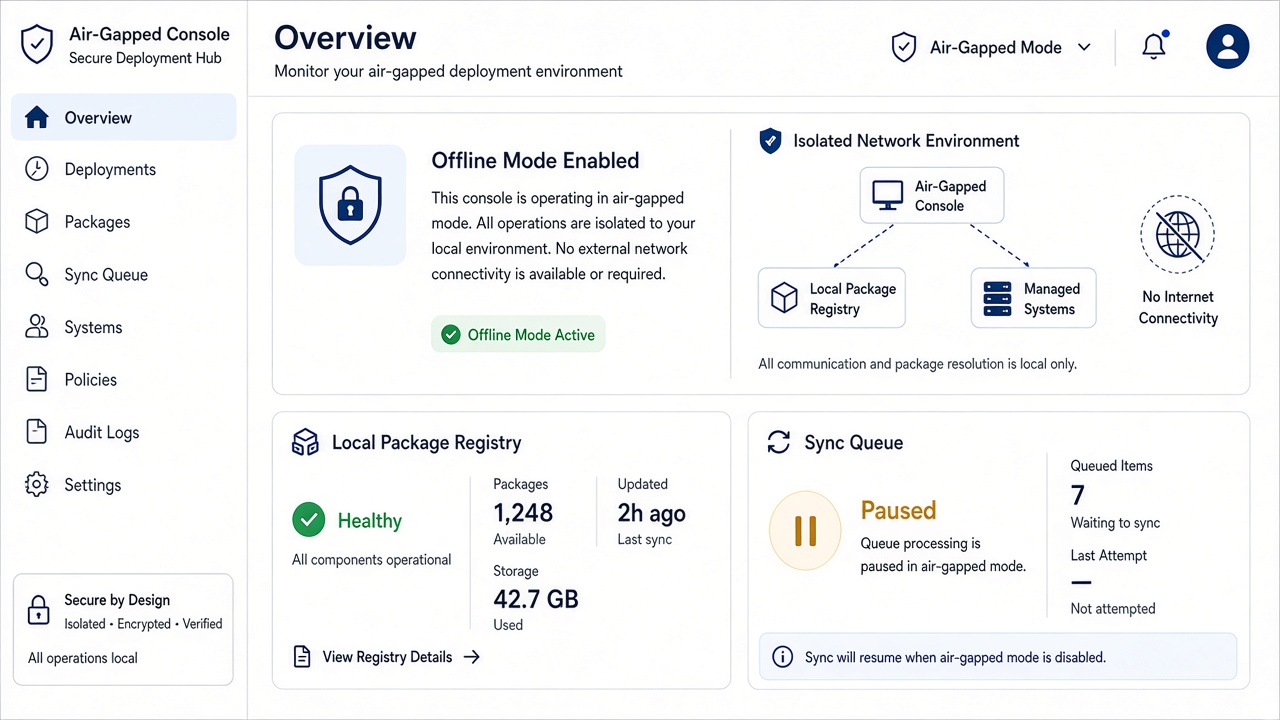Click the Isolated Network Environment shield icon

coord(770,141)
